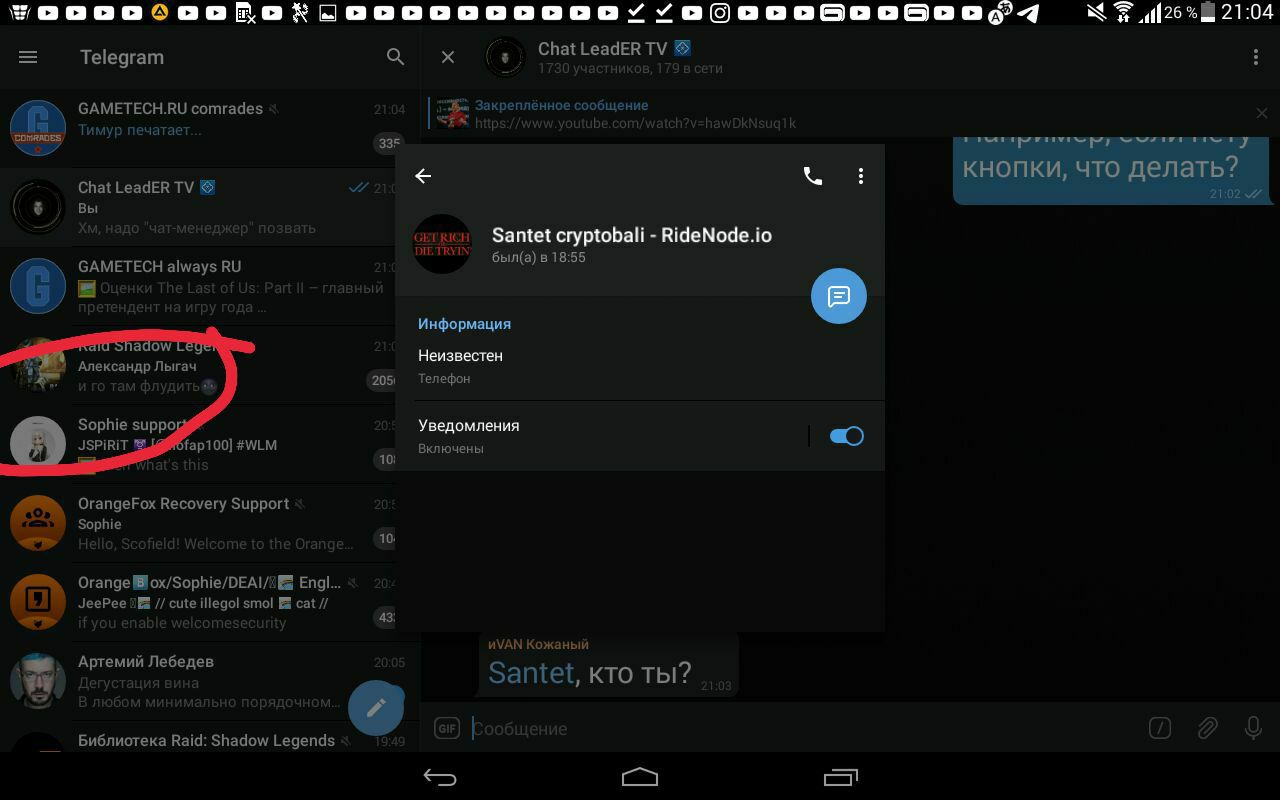Click Артемий Лебедев avatar

click(38, 681)
